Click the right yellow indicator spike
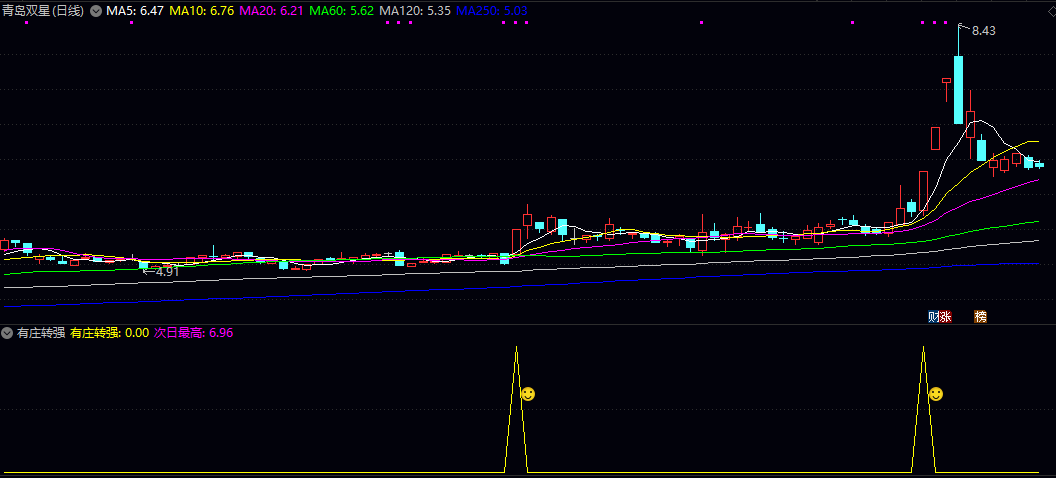The image size is (1056, 478). point(923,409)
